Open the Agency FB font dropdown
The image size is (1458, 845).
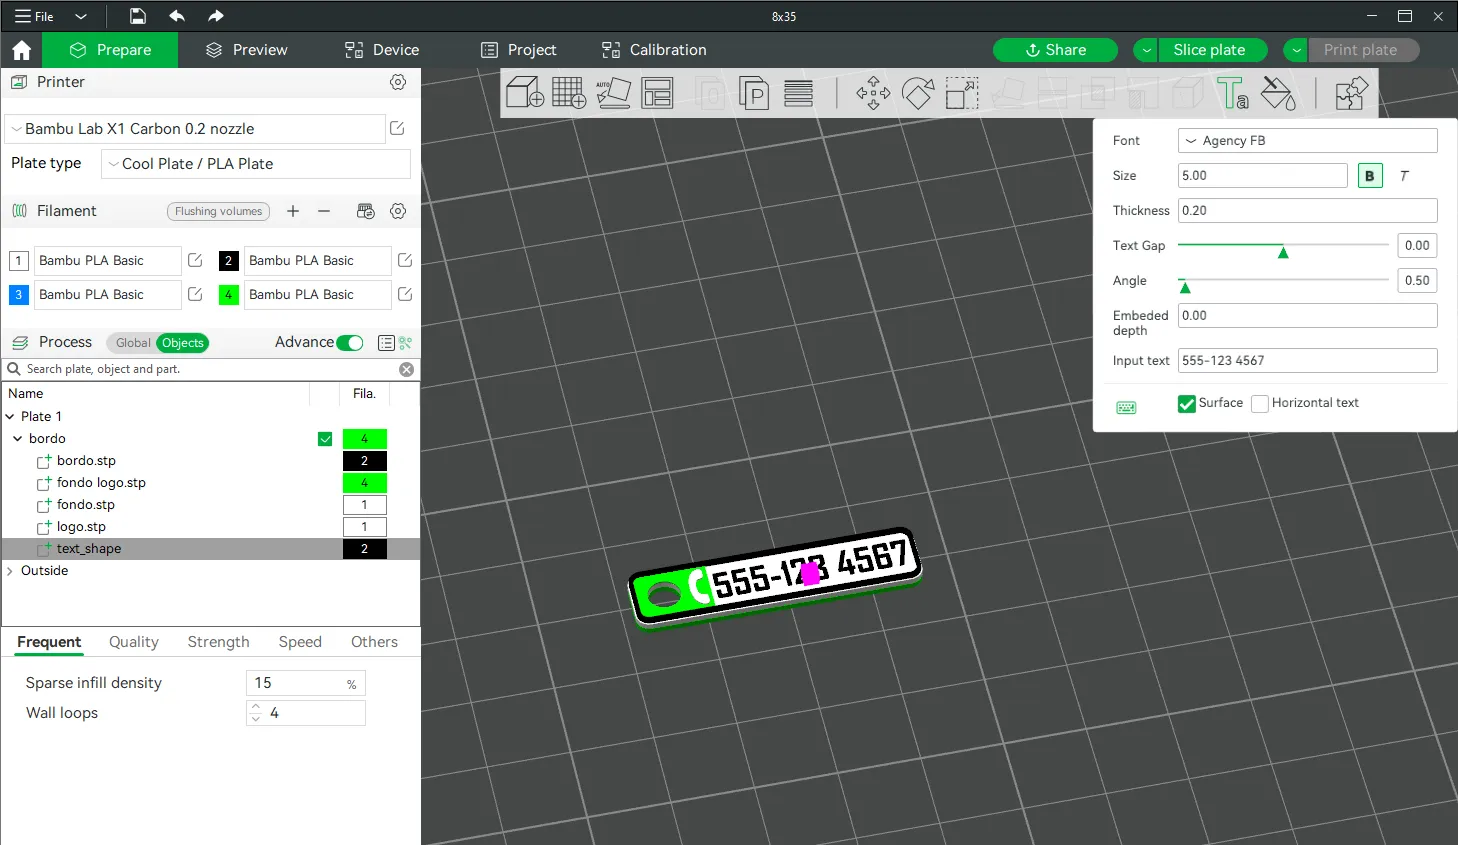(x=1307, y=141)
